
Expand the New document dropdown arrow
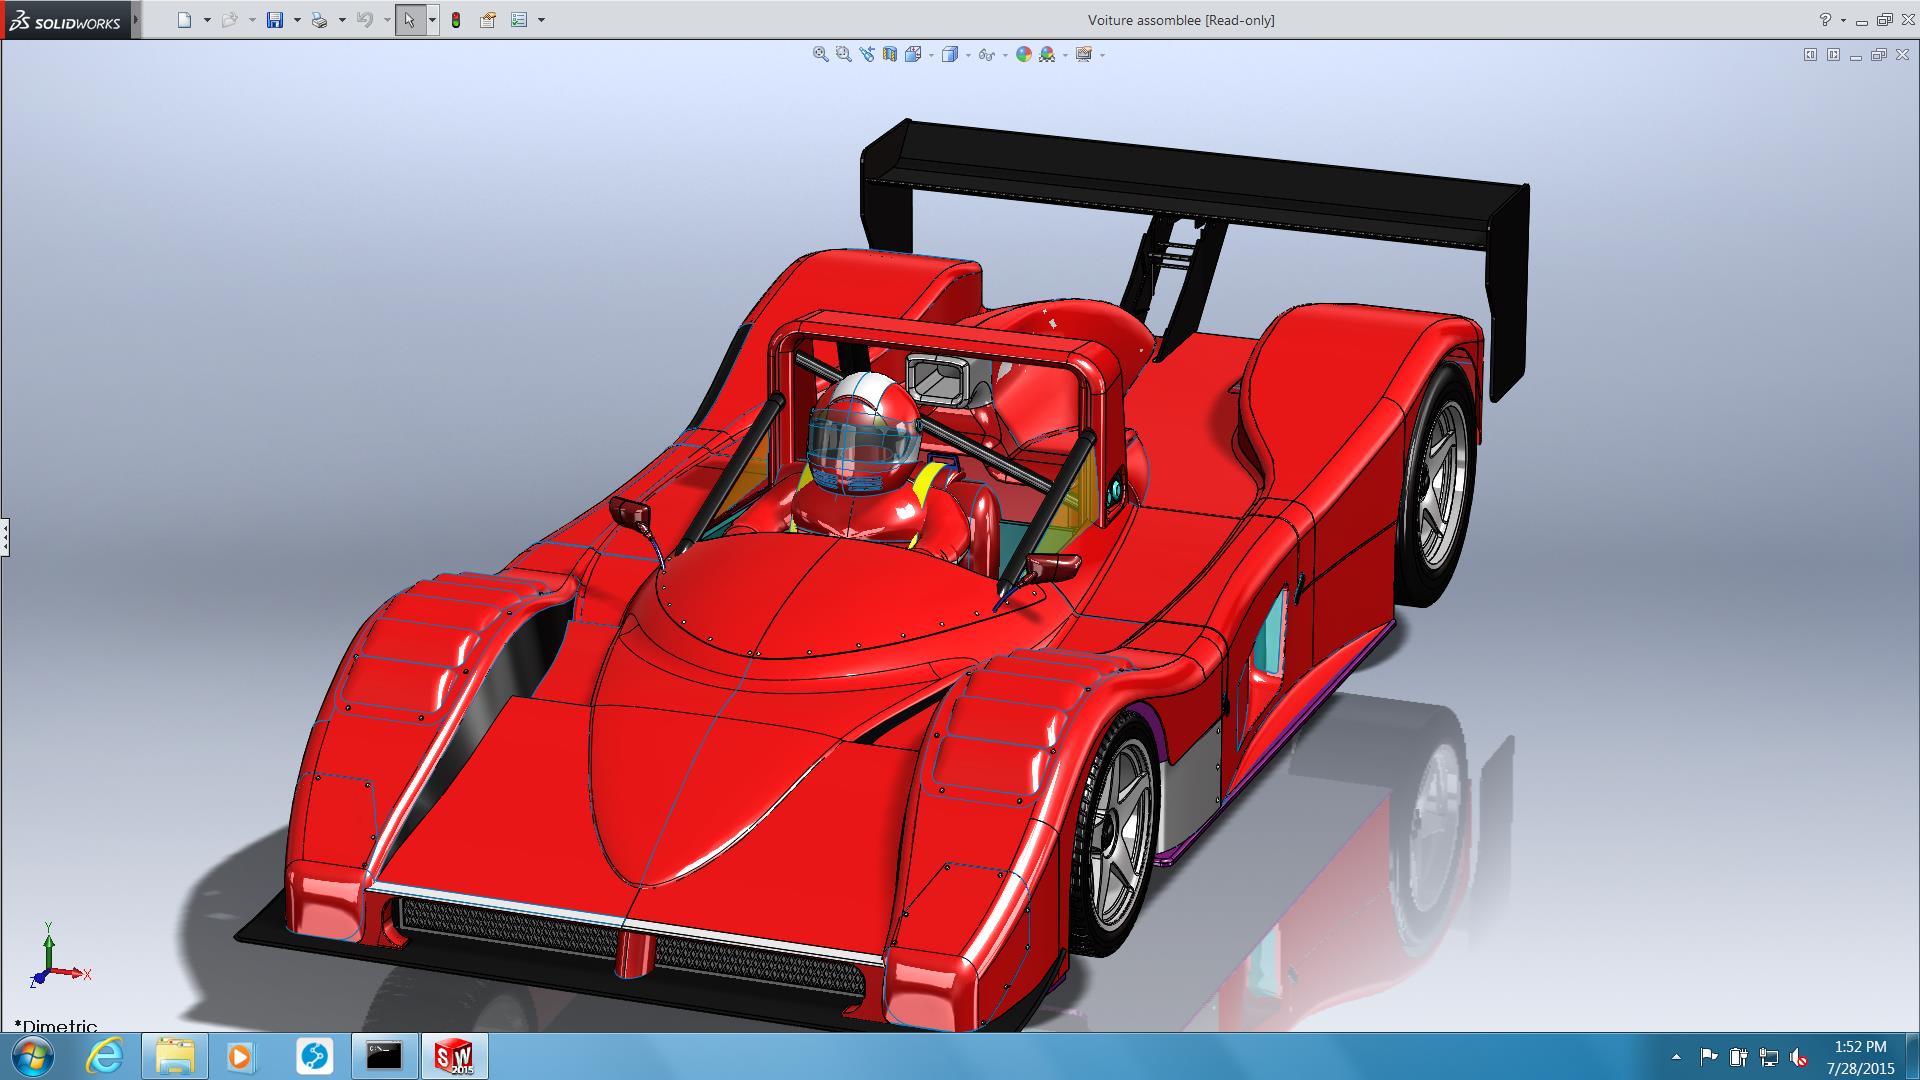coord(207,20)
